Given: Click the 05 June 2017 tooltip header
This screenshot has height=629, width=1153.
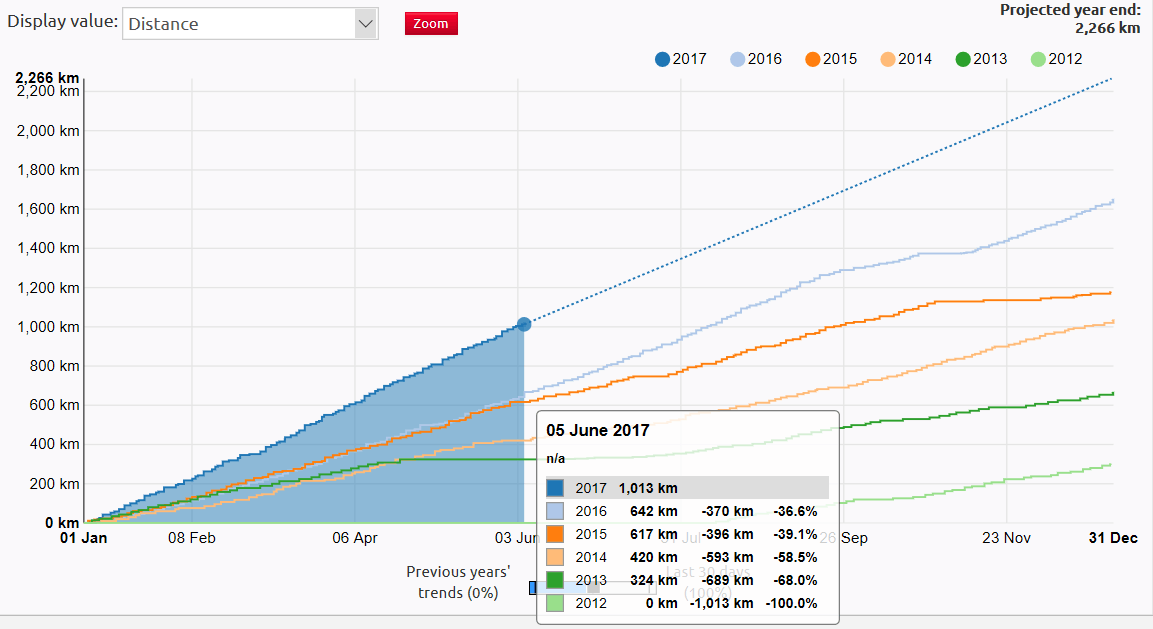Looking at the screenshot, I should pos(598,430).
